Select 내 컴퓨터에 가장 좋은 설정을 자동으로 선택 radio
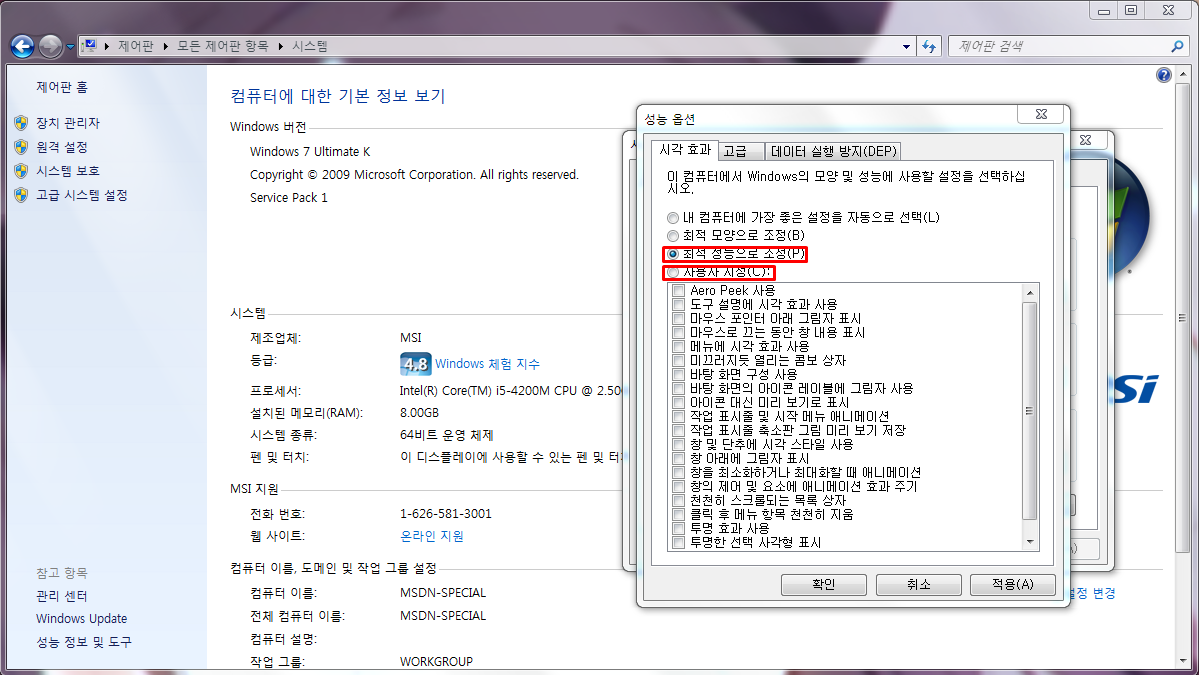The width and height of the screenshot is (1199, 675). point(673,217)
